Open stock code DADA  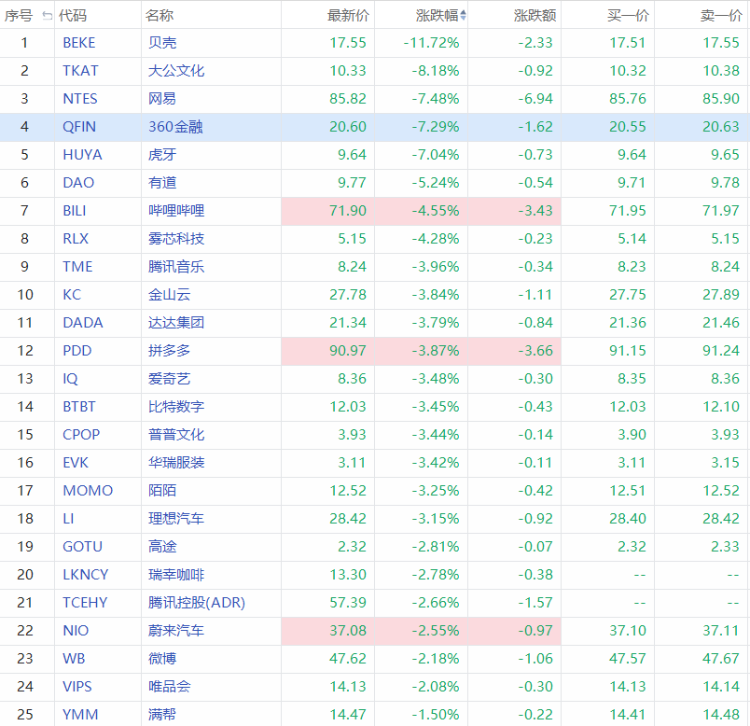[83, 322]
